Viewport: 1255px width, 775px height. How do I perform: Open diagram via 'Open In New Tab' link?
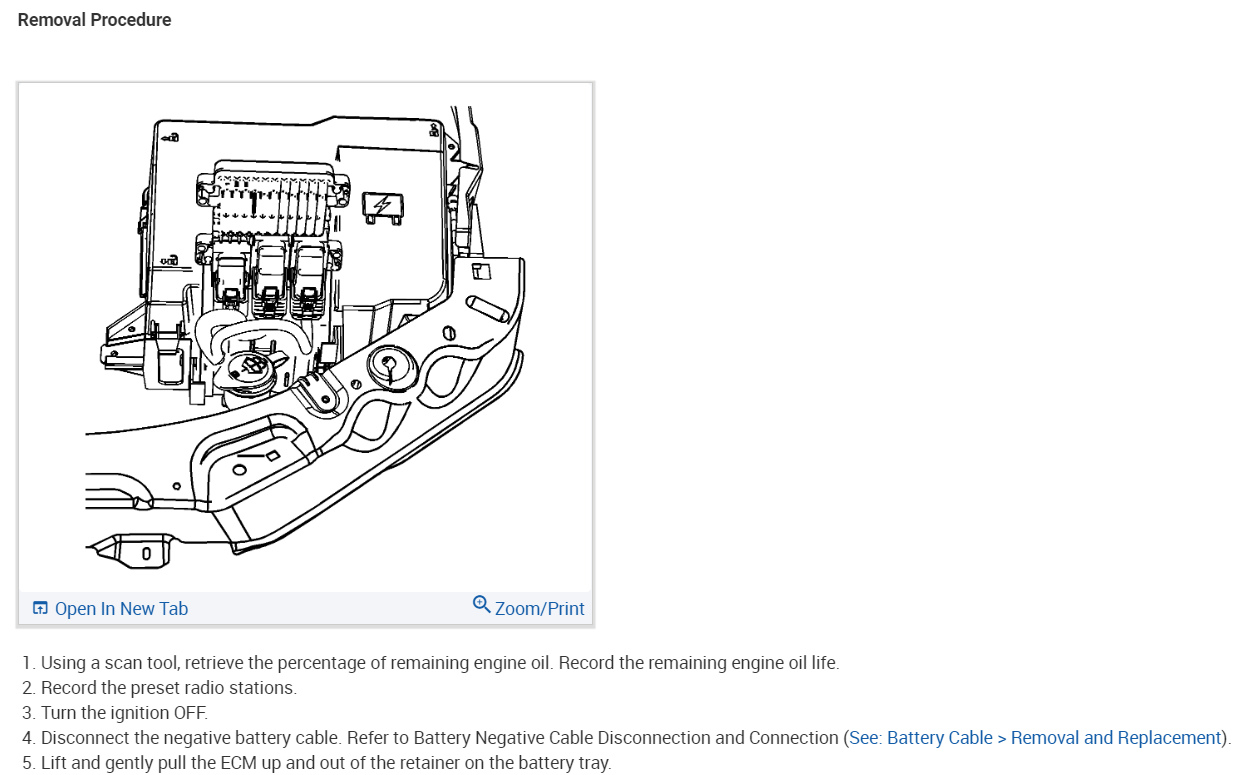pyautogui.click(x=121, y=609)
